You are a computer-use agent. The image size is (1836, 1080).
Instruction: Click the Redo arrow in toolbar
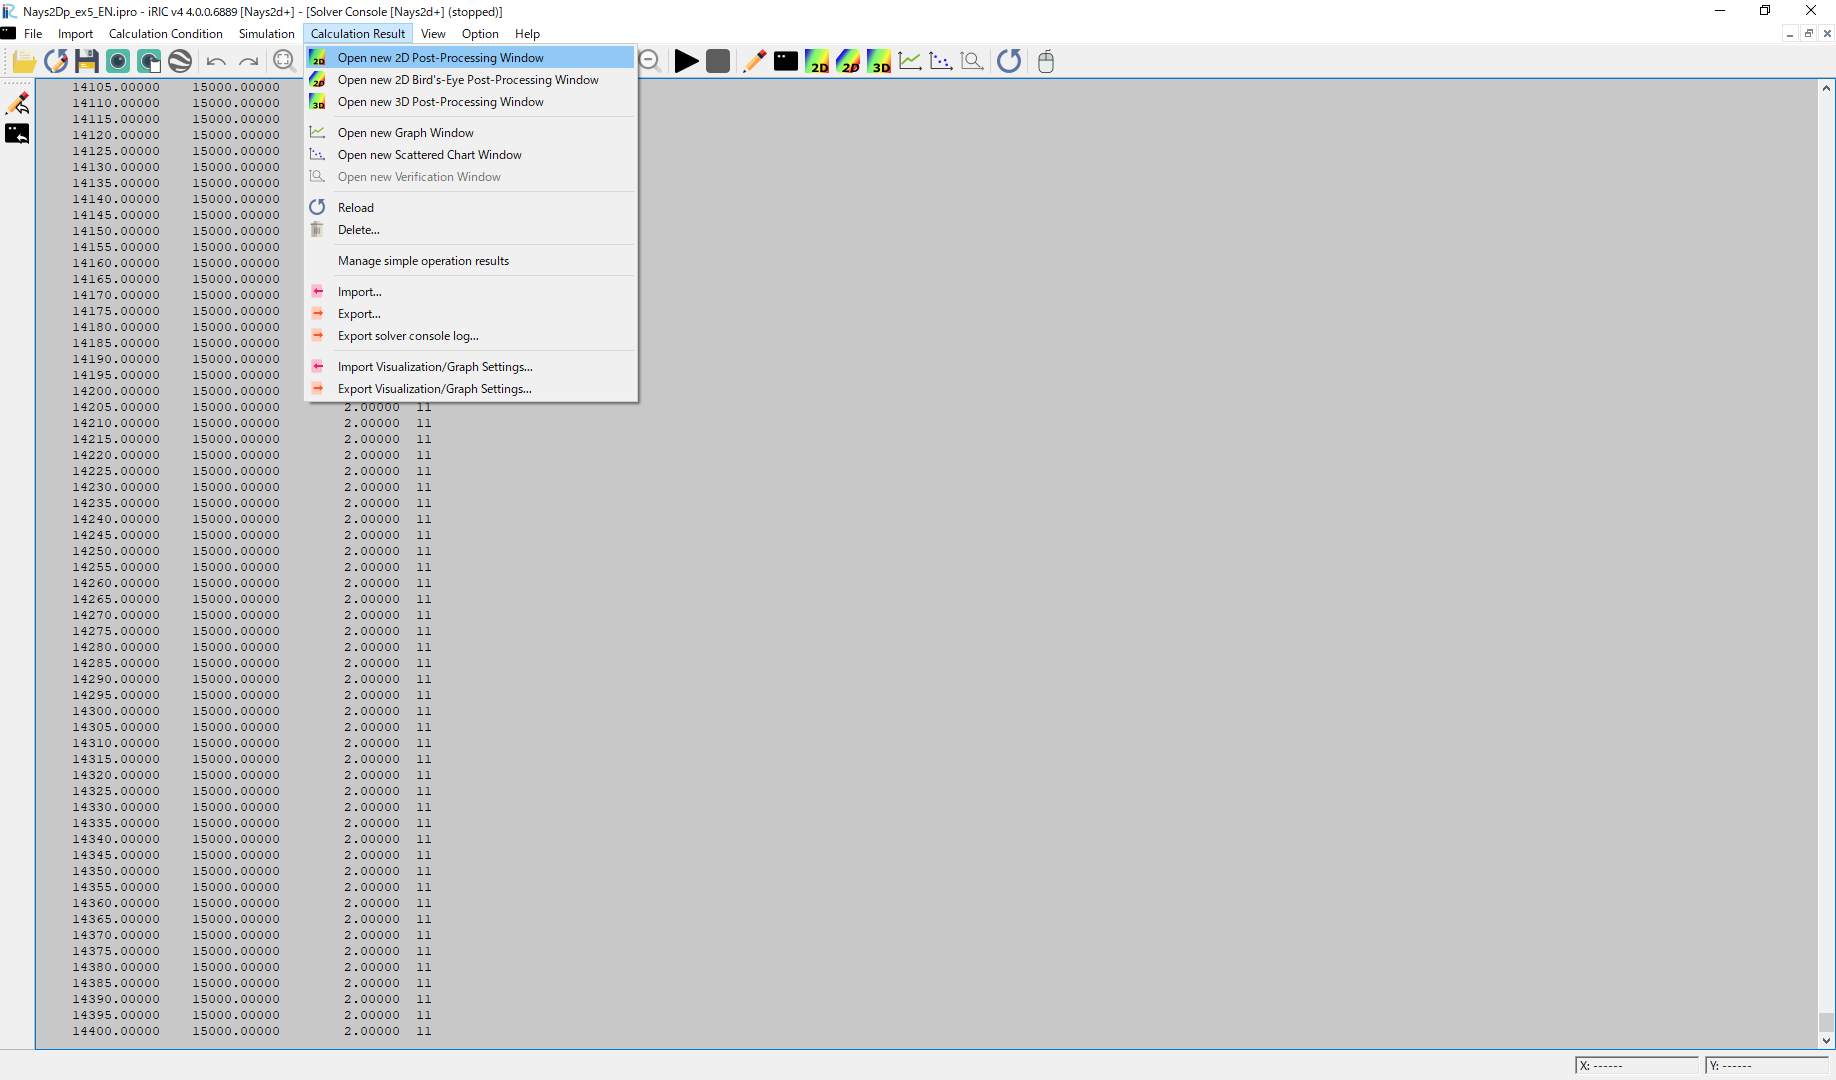coord(247,61)
